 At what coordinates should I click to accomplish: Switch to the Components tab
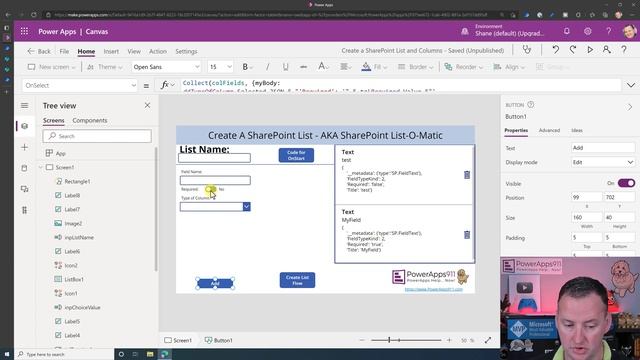(x=90, y=120)
